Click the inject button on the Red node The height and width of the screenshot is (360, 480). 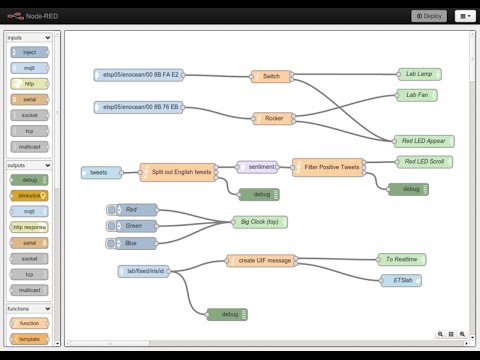[x=112, y=210]
